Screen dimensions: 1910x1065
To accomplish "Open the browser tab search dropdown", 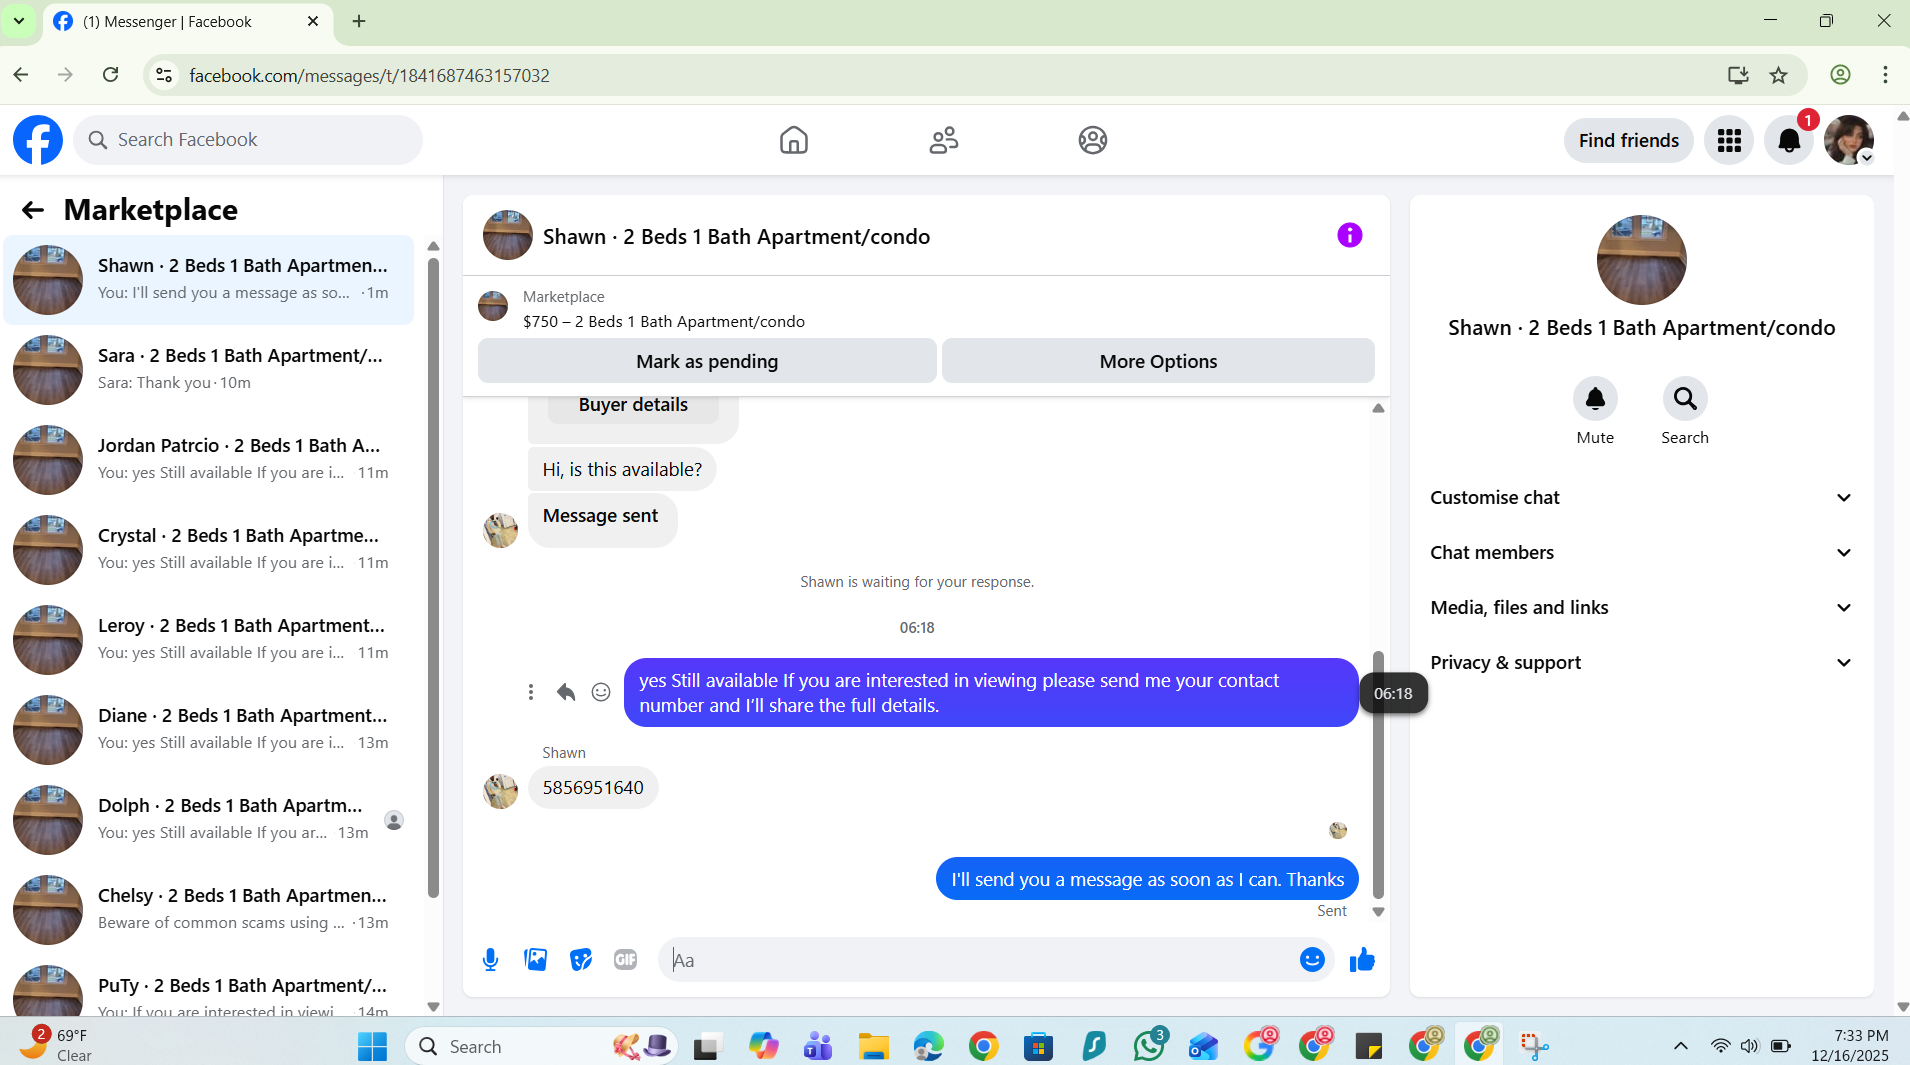I will pos(19,21).
